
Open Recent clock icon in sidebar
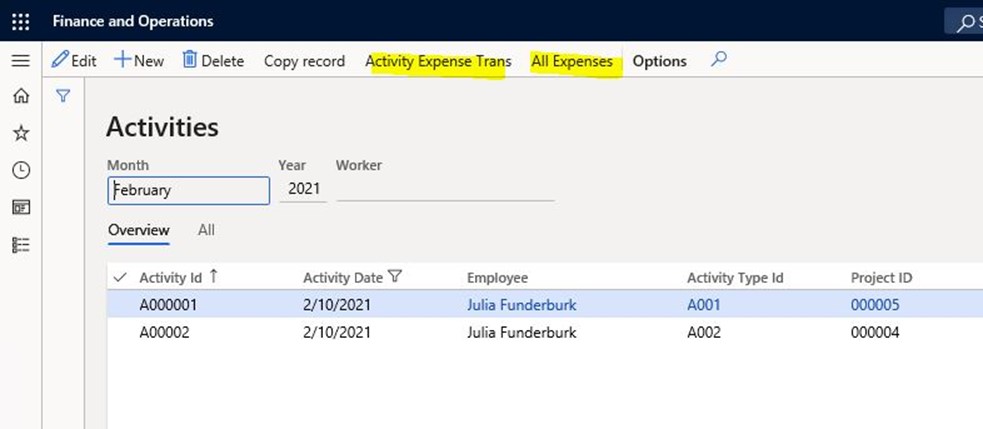click(21, 170)
